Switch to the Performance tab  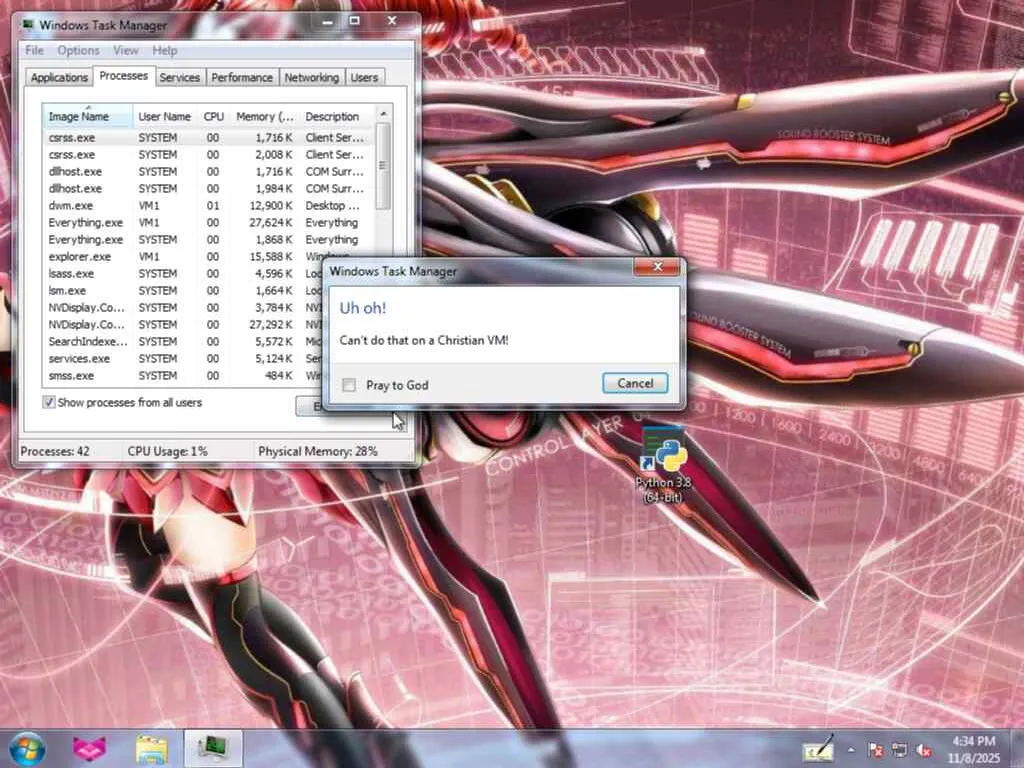pyautogui.click(x=242, y=77)
